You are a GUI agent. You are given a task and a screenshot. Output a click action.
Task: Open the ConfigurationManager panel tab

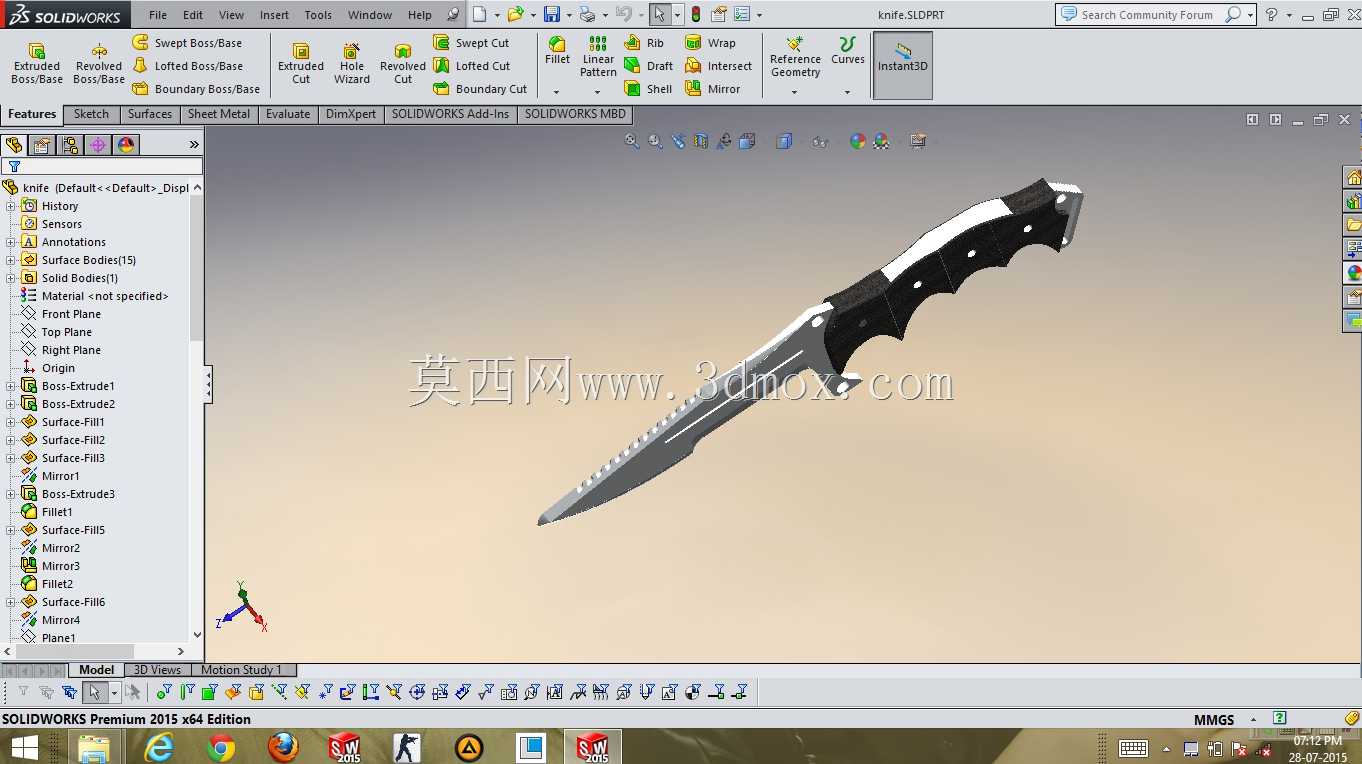coord(70,145)
